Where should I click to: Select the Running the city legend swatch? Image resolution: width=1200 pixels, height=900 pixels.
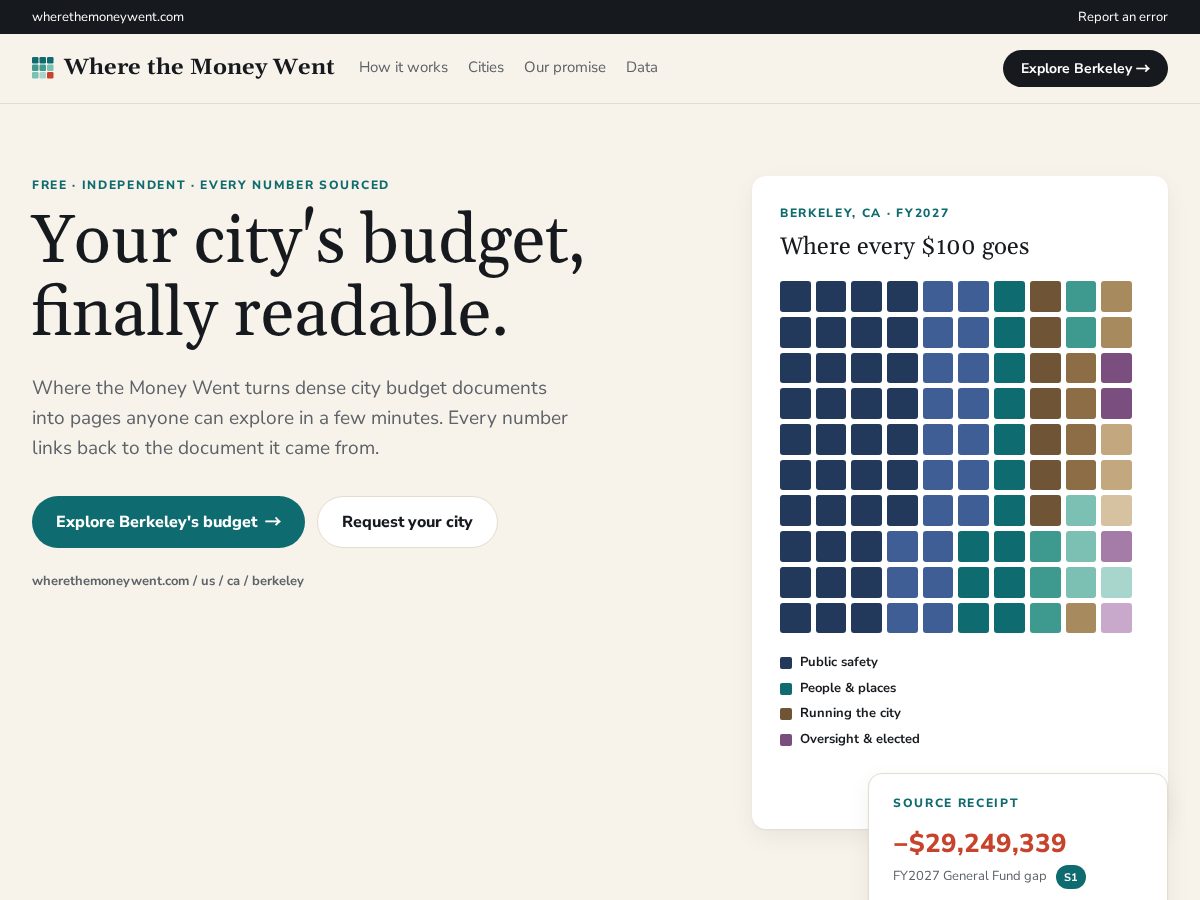tap(786, 714)
